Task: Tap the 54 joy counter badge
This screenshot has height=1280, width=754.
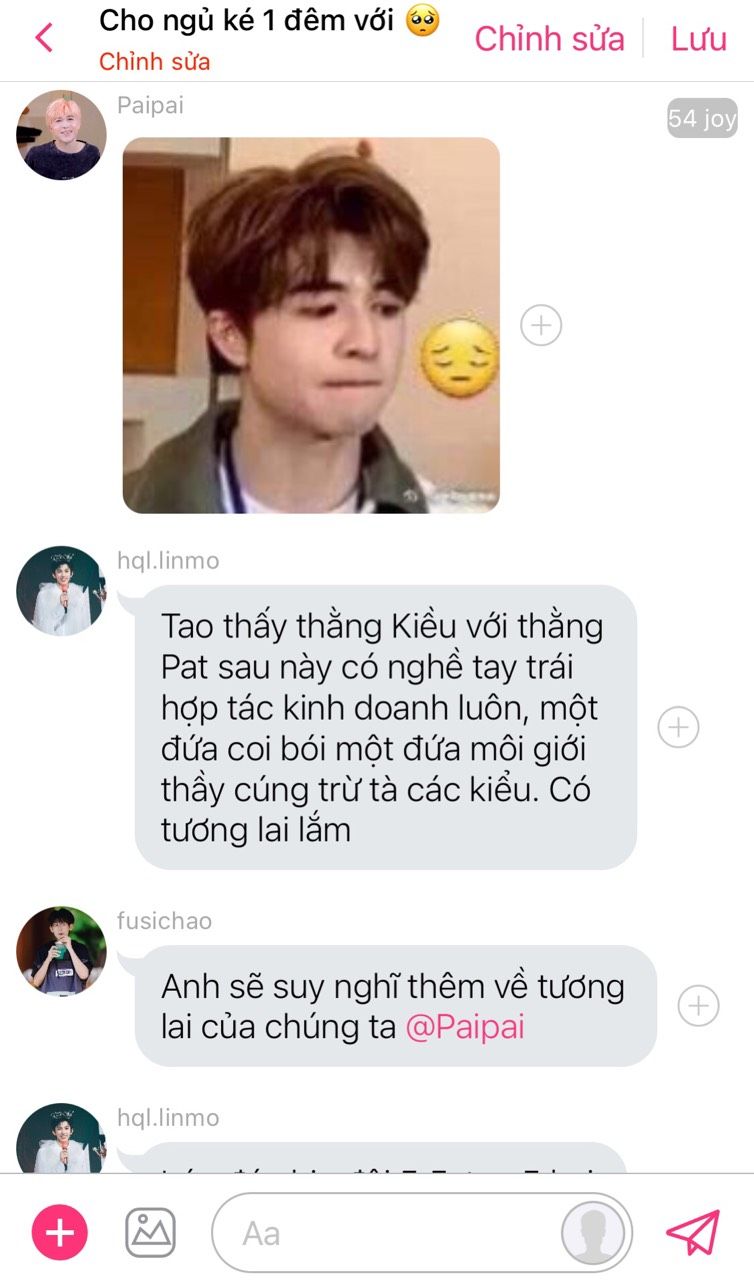Action: pyautogui.click(x=702, y=119)
